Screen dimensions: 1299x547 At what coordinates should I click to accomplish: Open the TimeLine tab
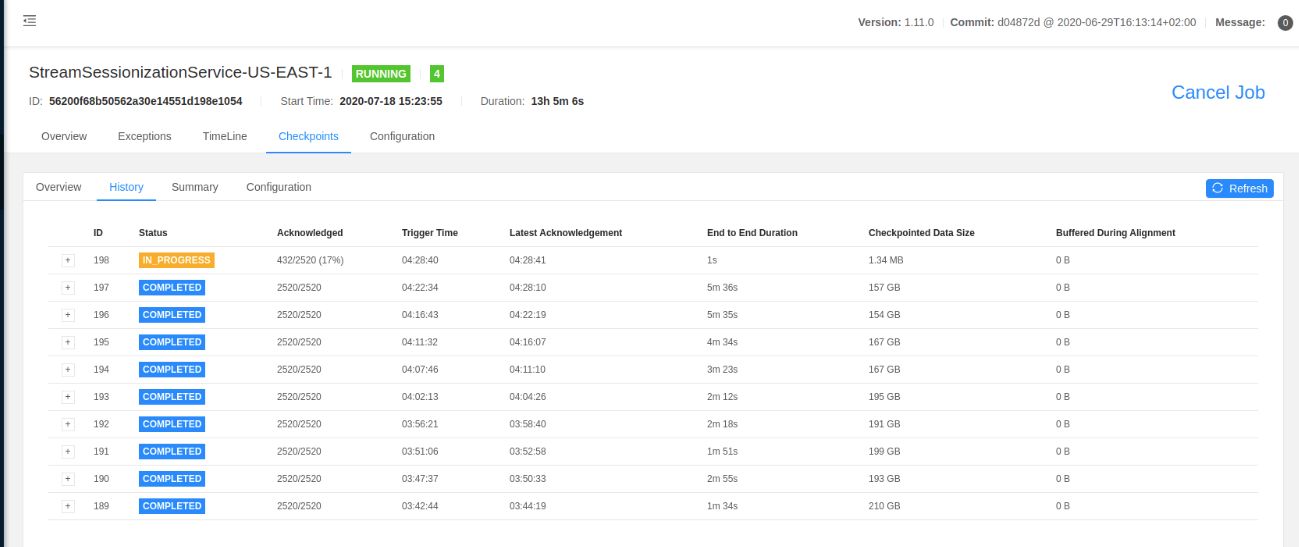coord(224,136)
